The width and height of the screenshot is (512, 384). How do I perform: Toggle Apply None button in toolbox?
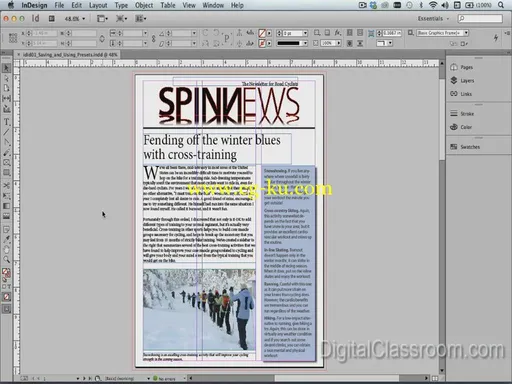(6, 297)
